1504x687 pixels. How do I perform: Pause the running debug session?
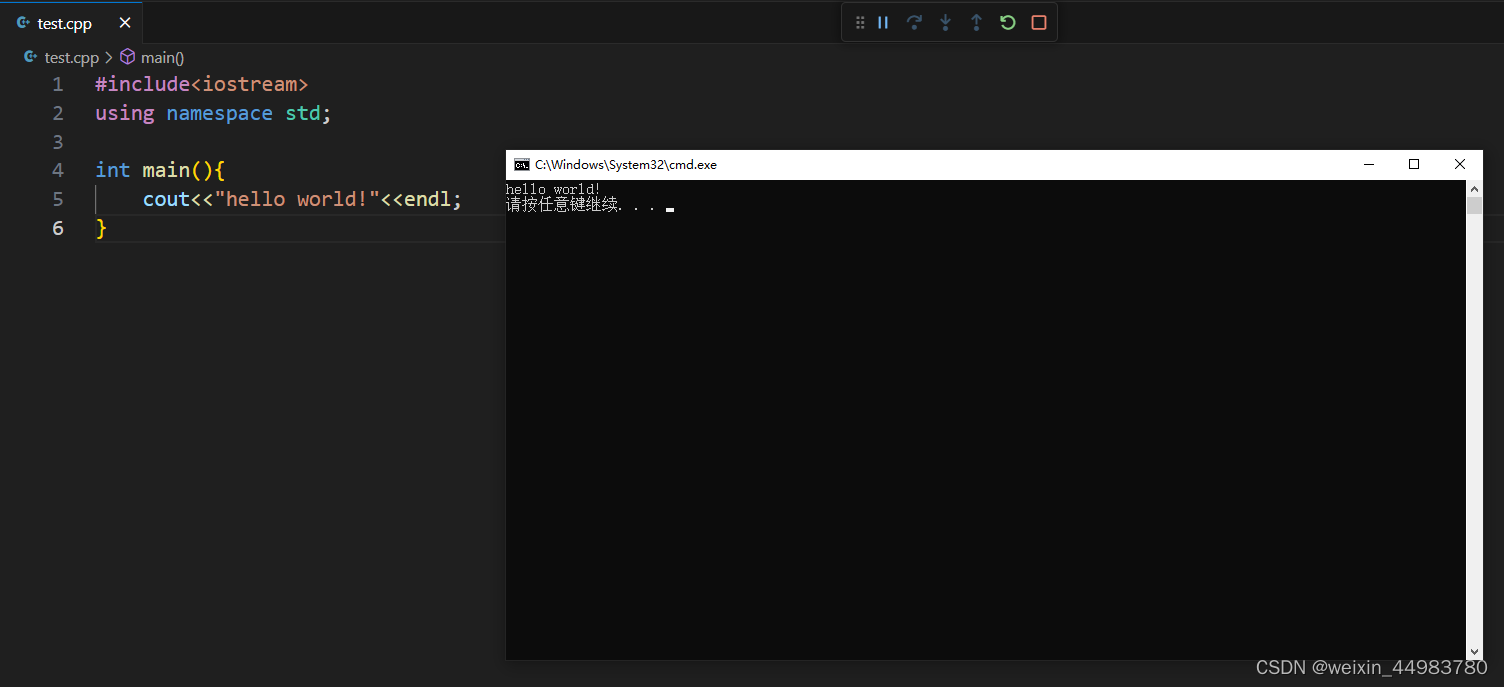click(x=883, y=22)
